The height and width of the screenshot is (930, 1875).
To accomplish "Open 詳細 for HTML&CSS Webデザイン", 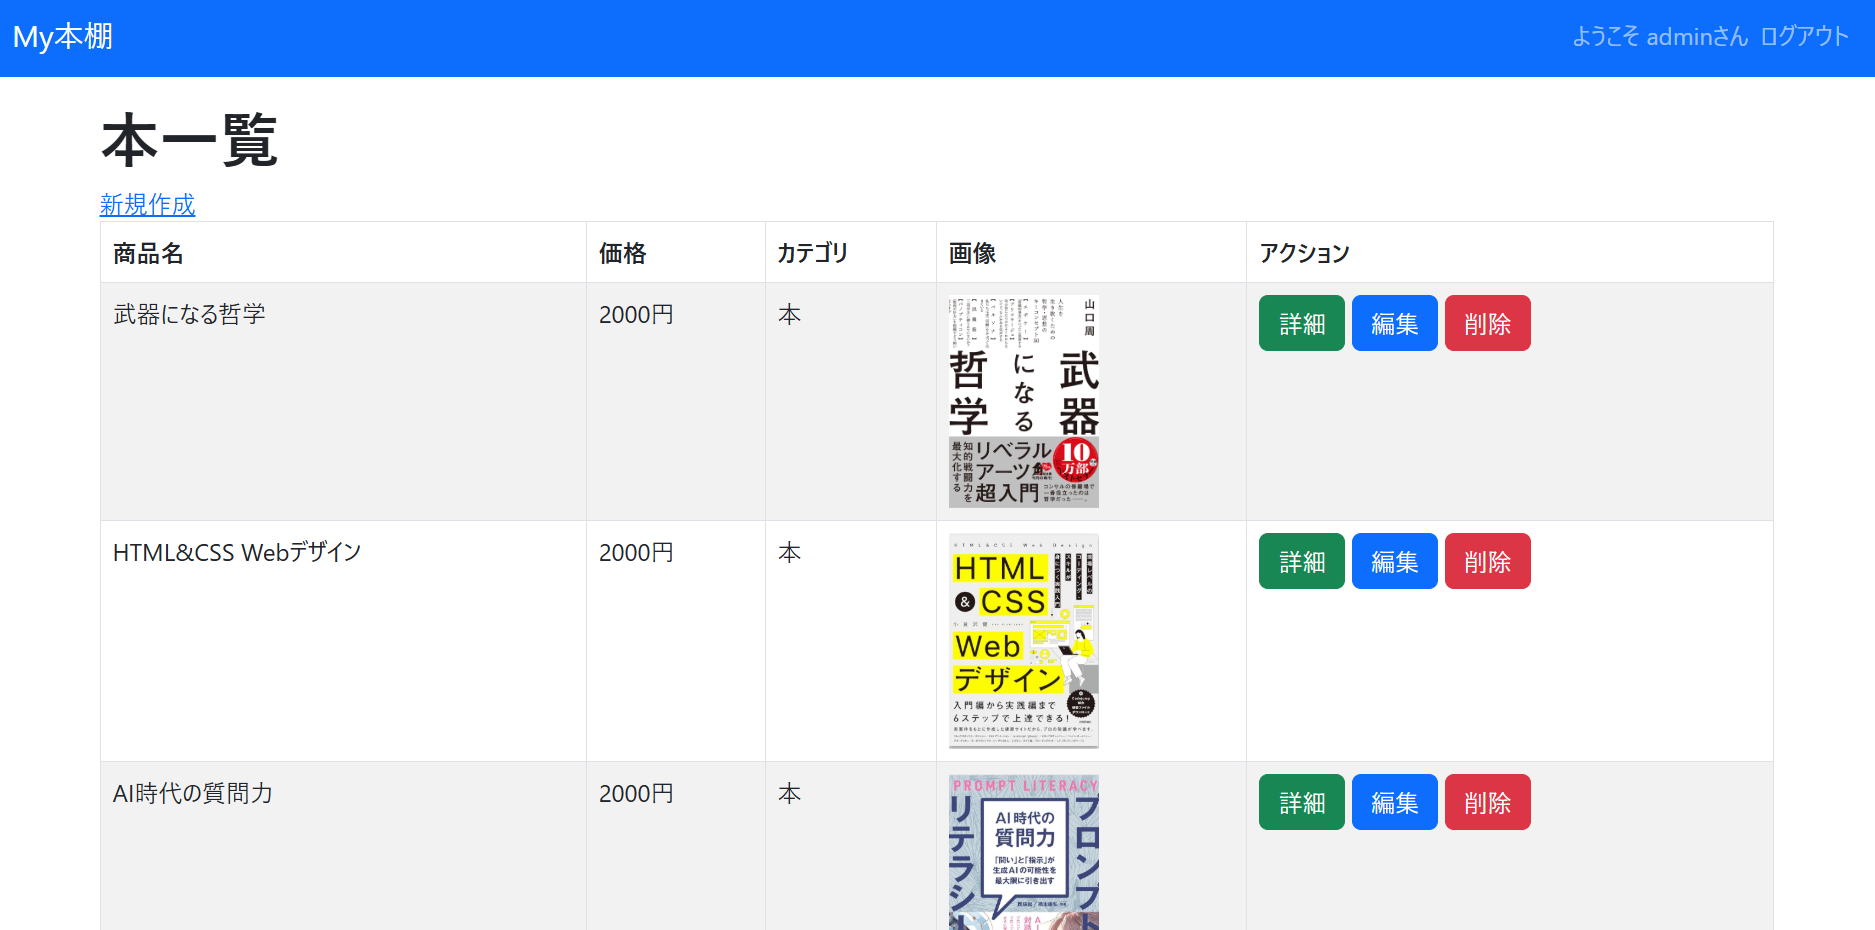I will tap(1301, 561).
